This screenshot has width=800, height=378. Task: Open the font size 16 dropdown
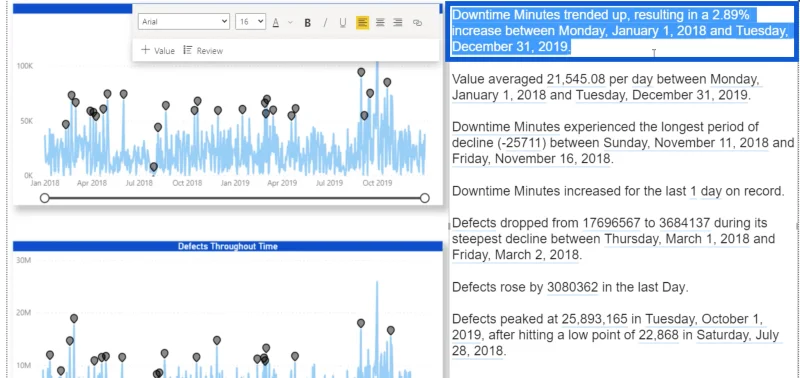pyautogui.click(x=251, y=21)
